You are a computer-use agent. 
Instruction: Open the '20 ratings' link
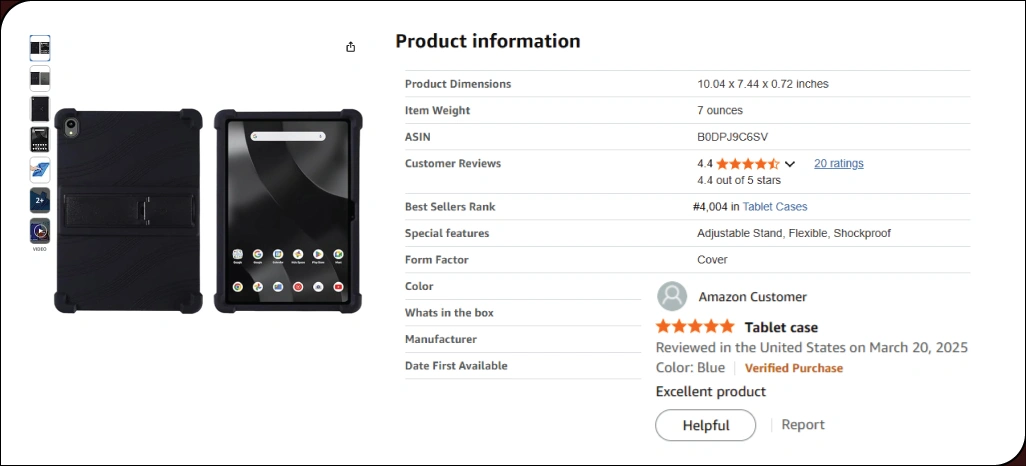838,164
